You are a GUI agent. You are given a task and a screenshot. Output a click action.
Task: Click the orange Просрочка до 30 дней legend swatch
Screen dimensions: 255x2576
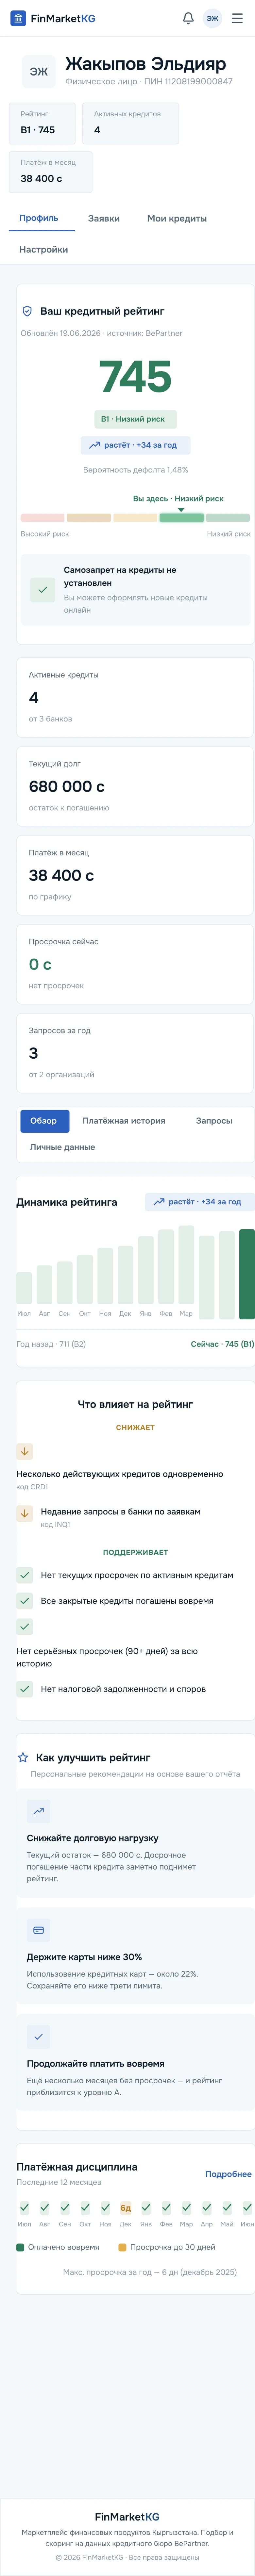pos(122,2247)
